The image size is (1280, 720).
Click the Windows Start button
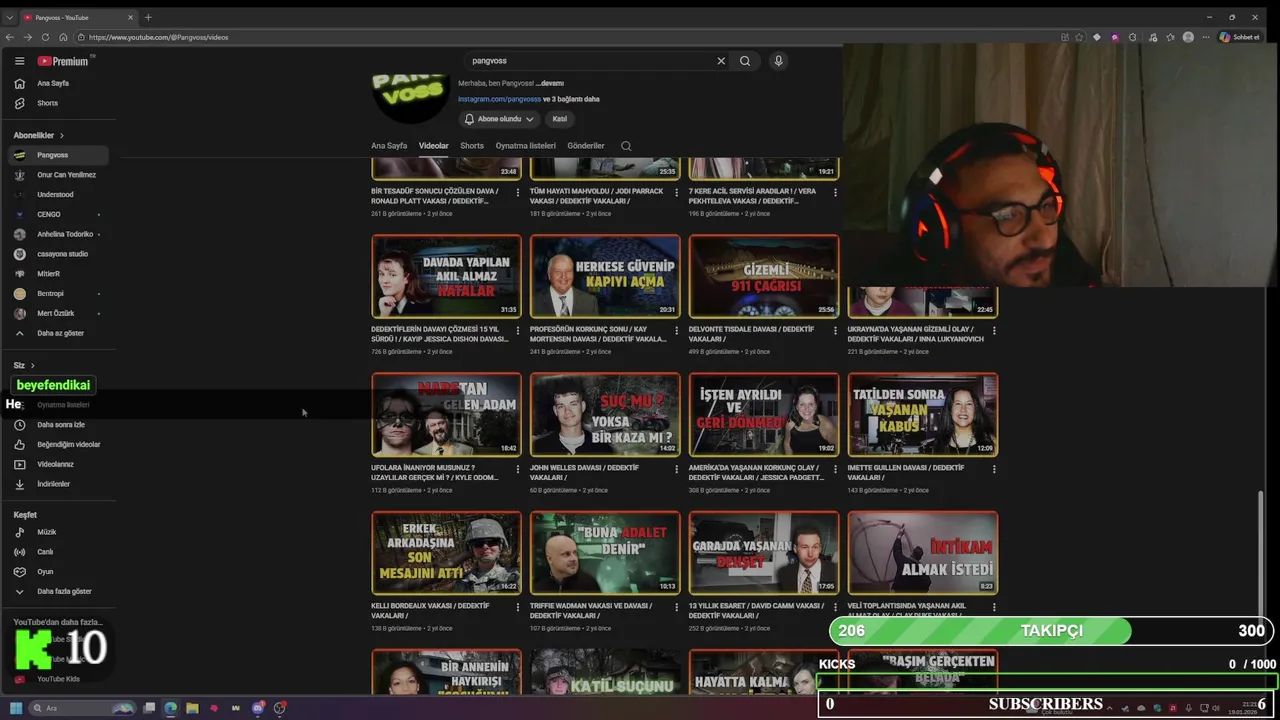[x=16, y=708]
